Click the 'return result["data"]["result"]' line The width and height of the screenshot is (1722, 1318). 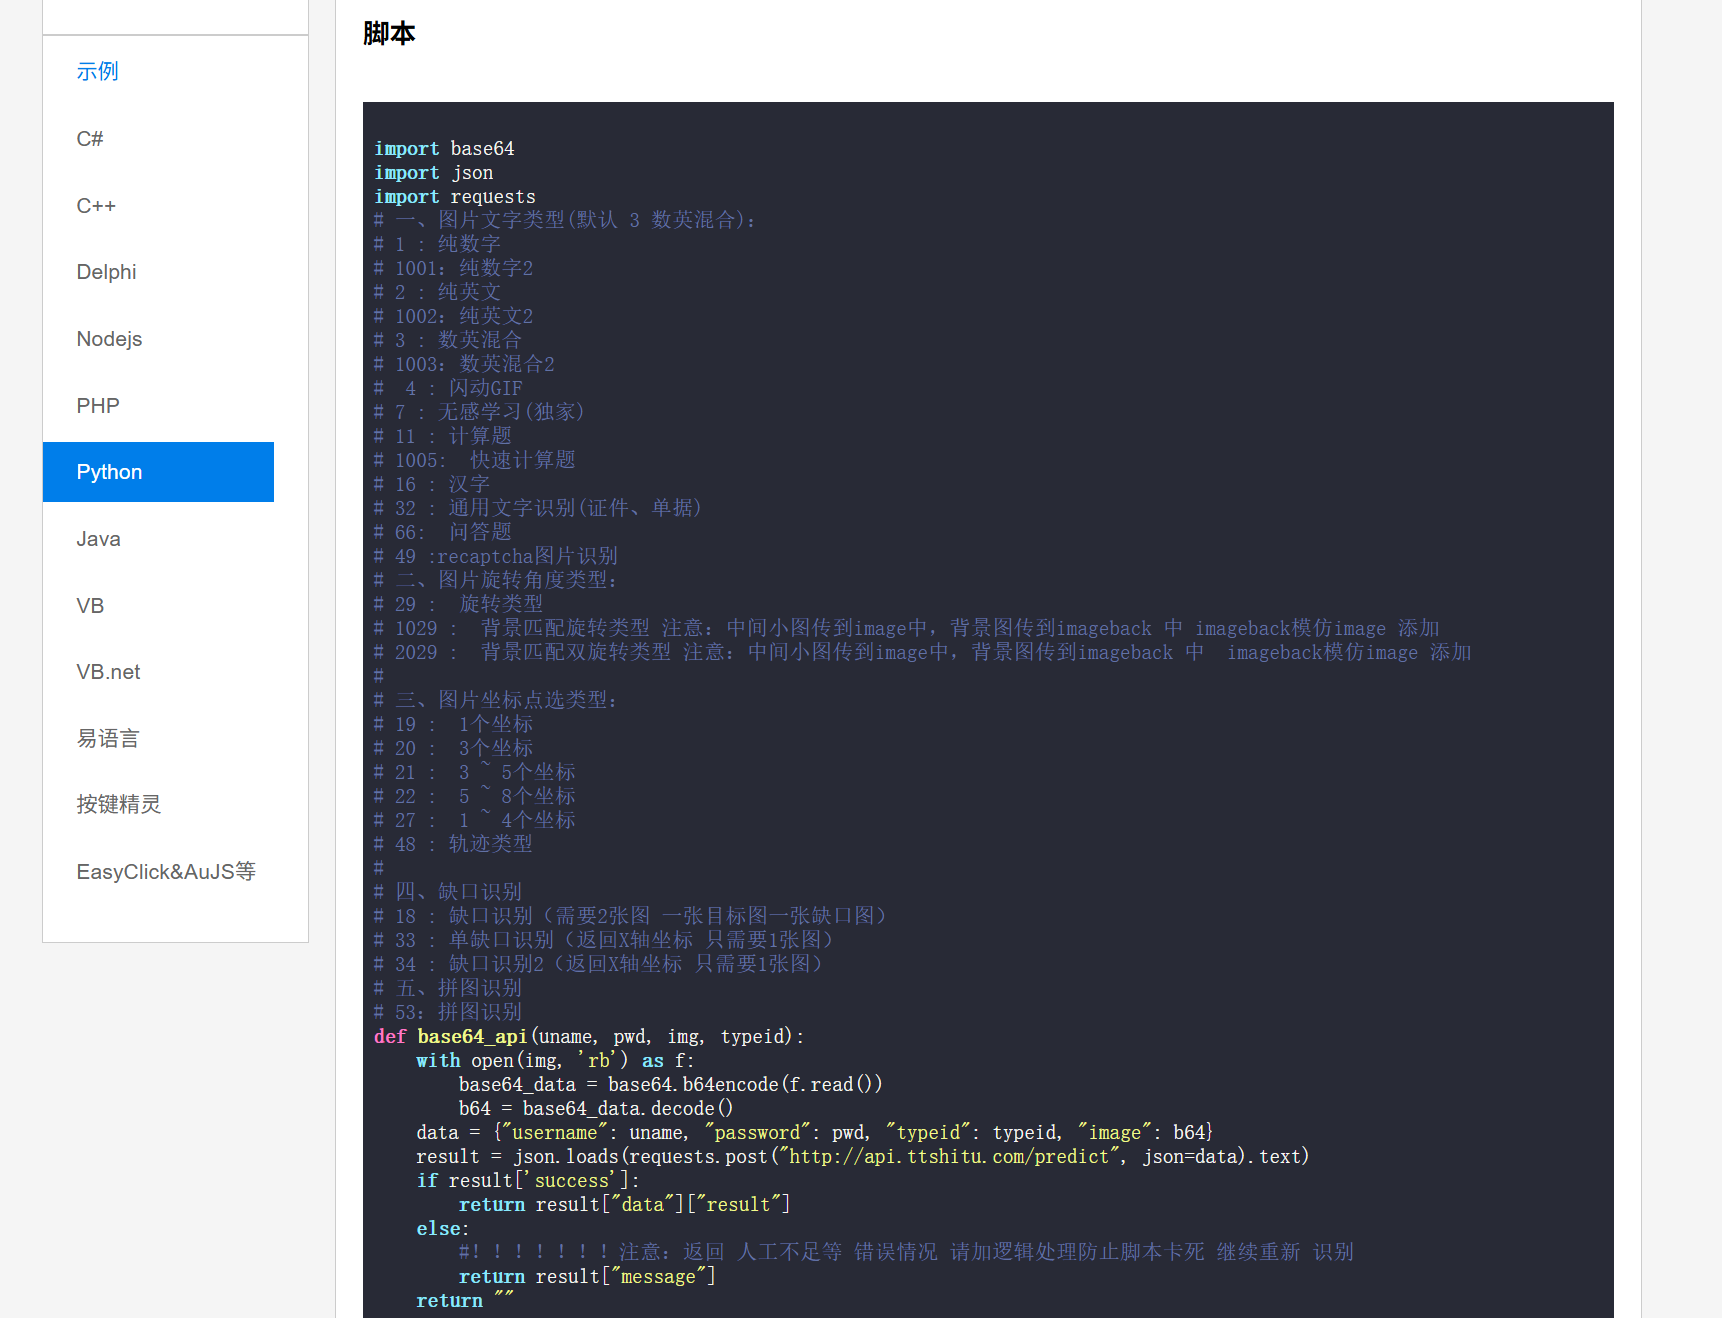click(x=625, y=1204)
